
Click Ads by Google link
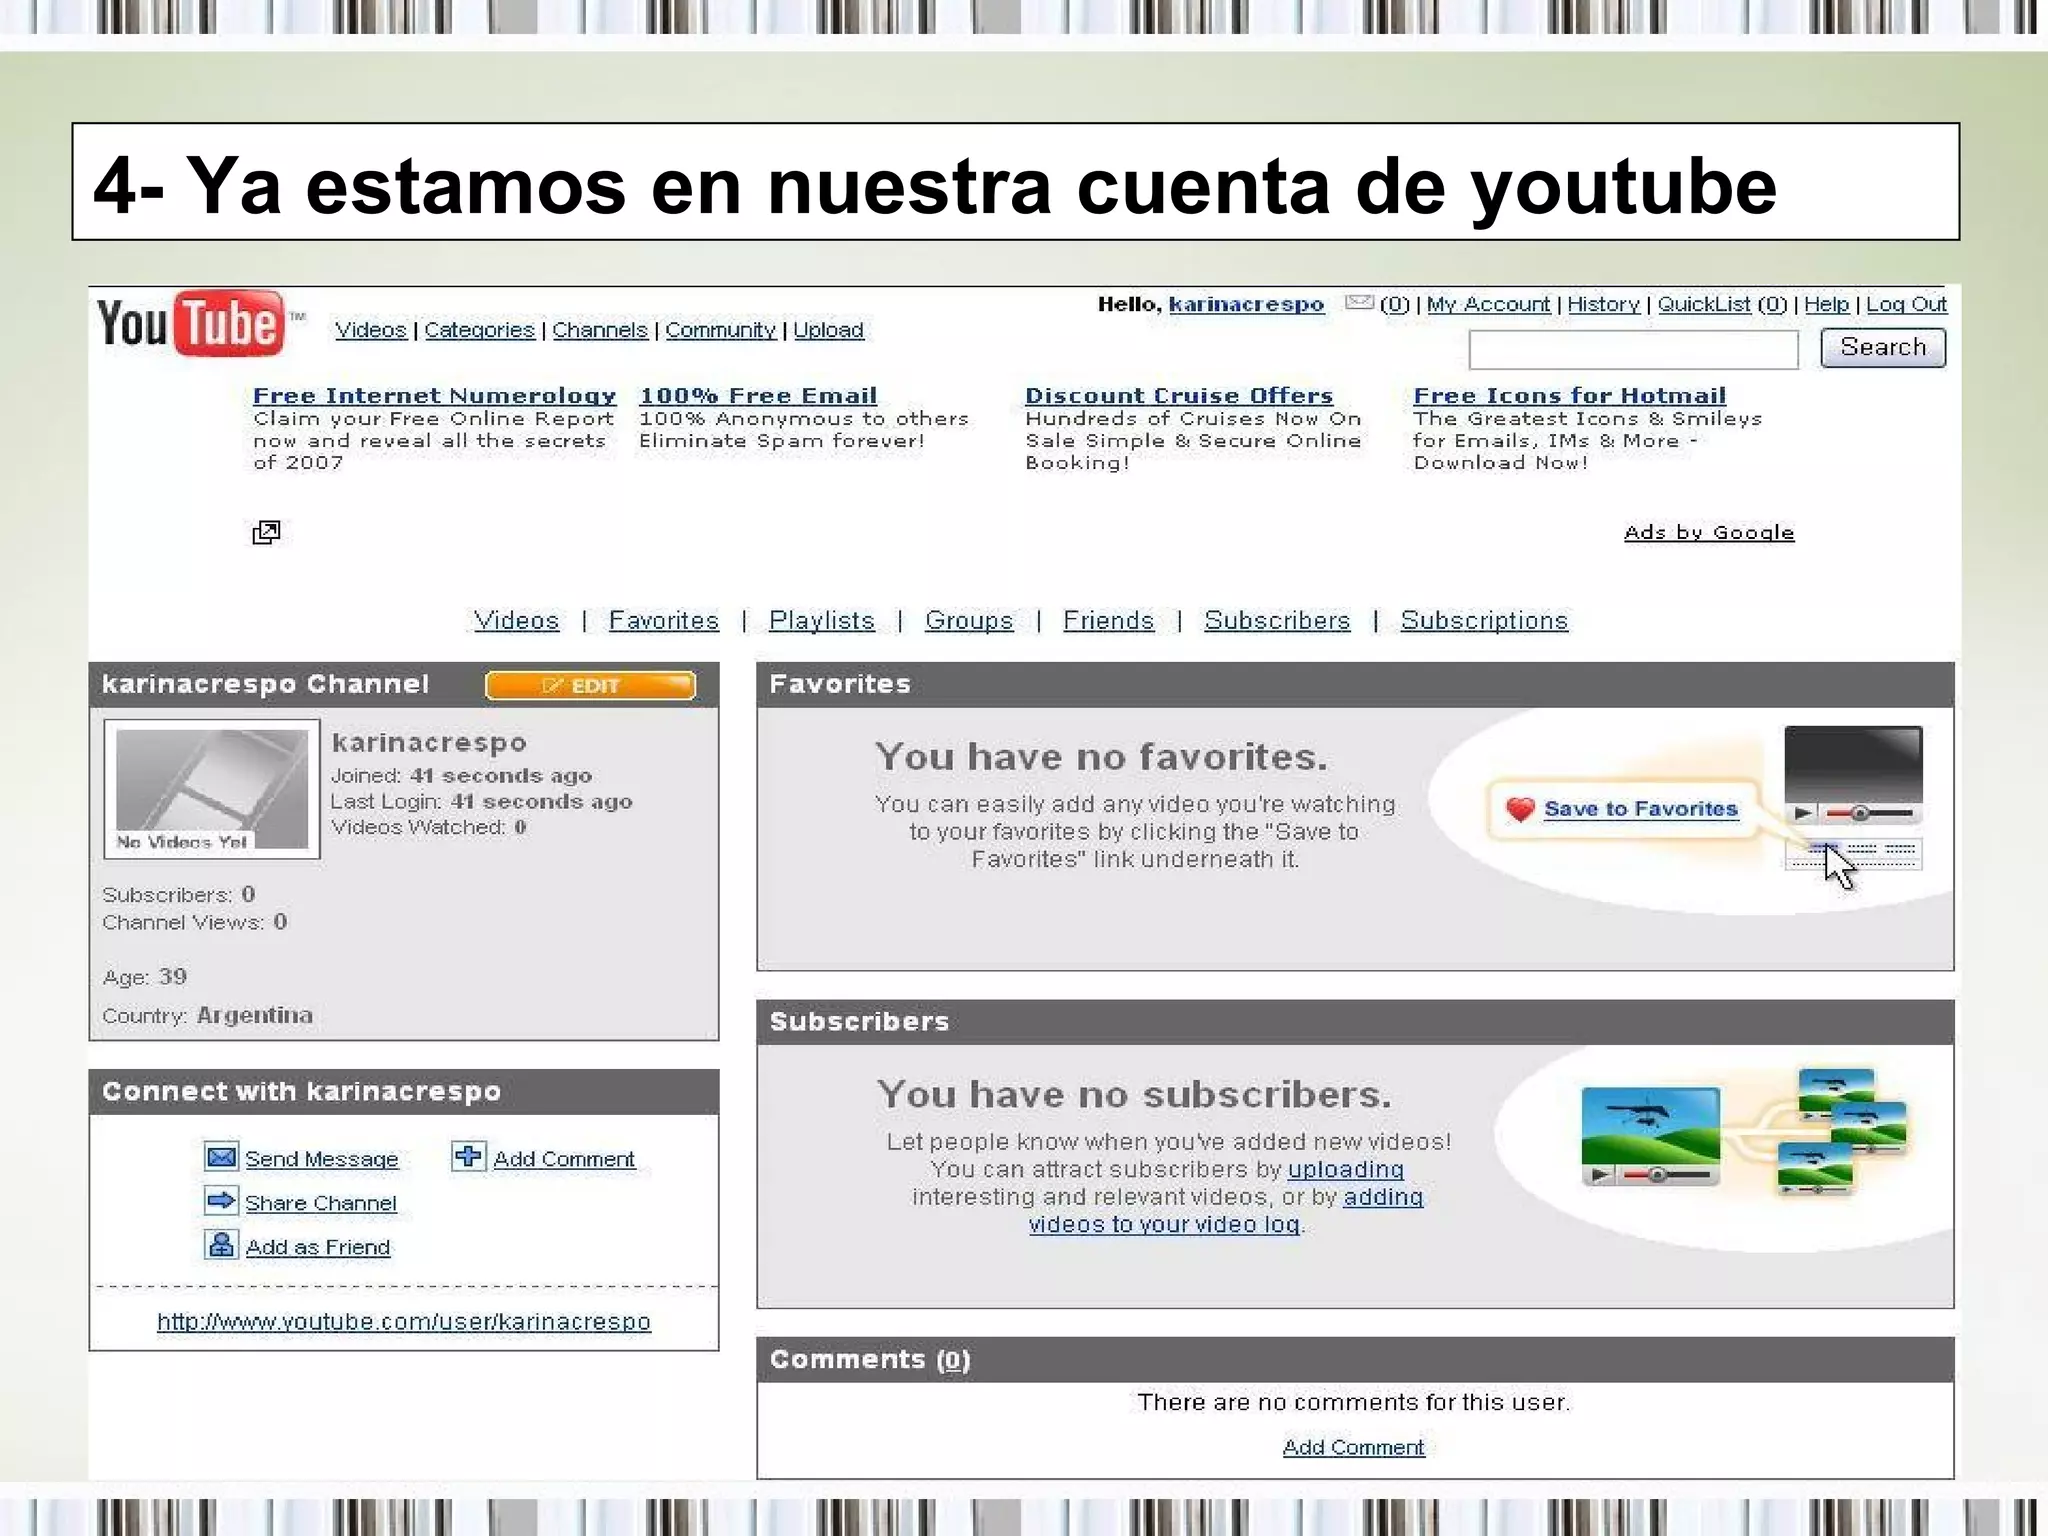pyautogui.click(x=1709, y=533)
